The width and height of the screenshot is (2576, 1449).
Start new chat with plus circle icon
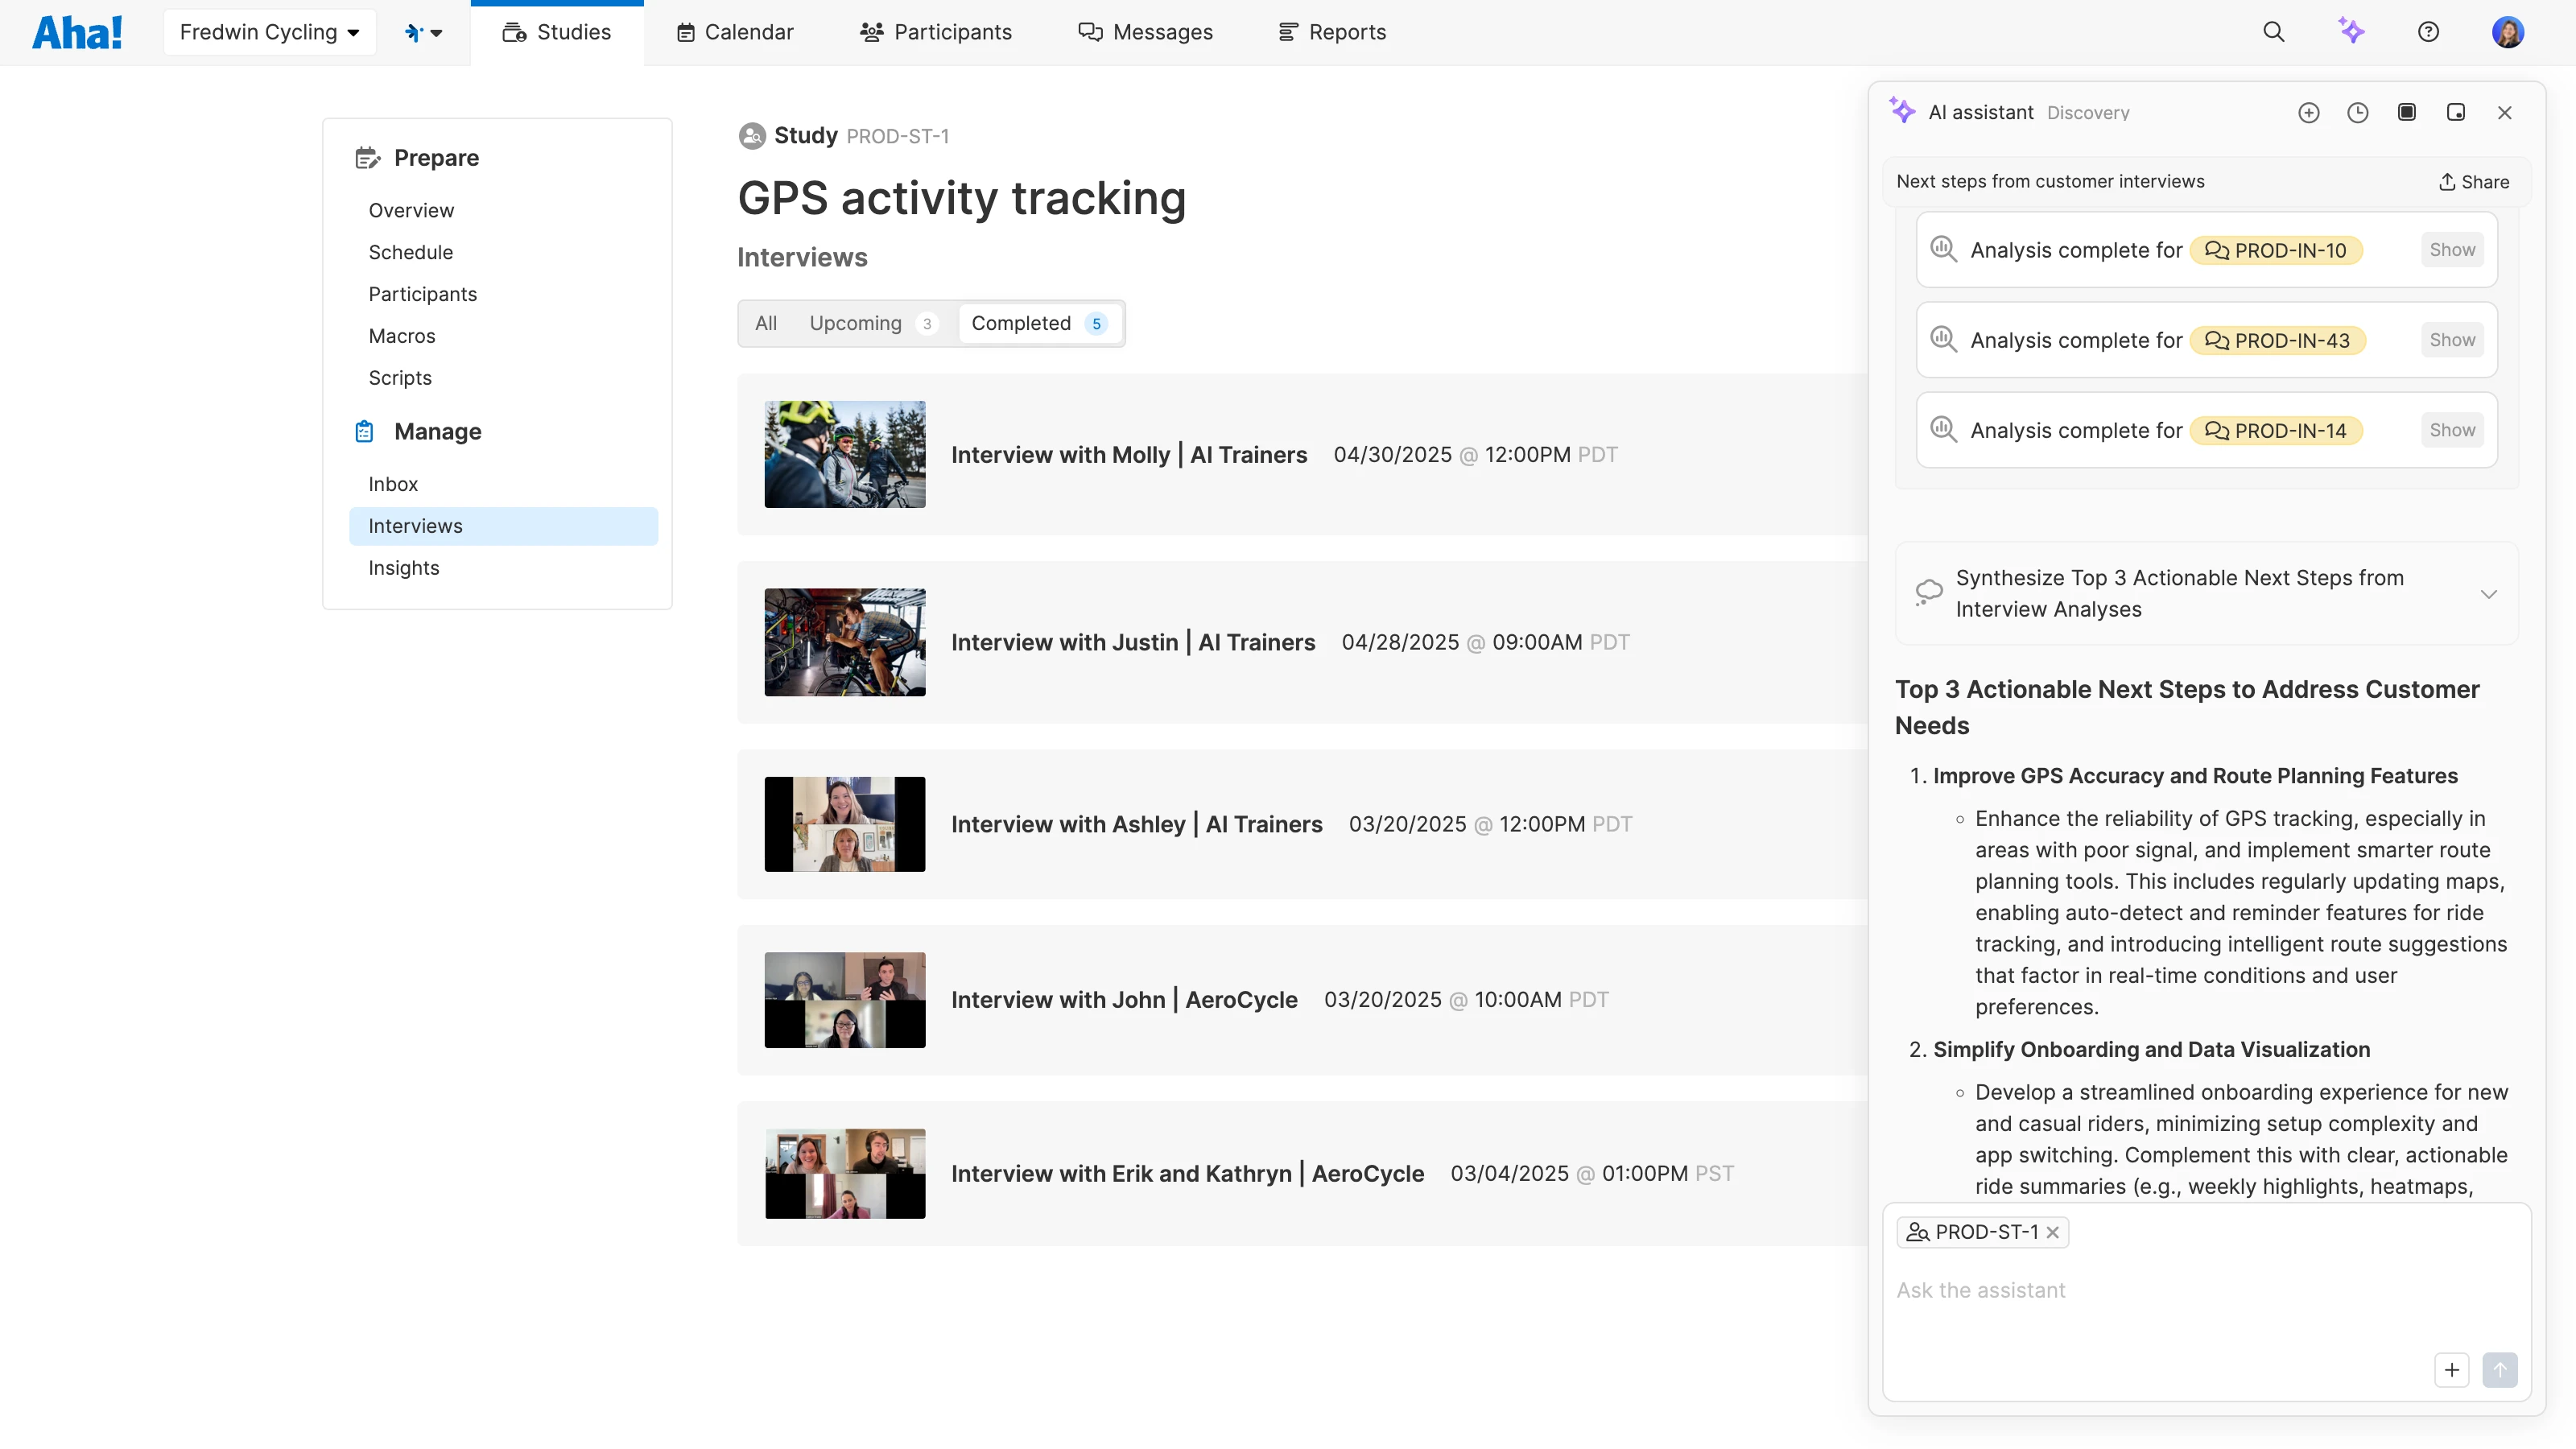[2308, 113]
